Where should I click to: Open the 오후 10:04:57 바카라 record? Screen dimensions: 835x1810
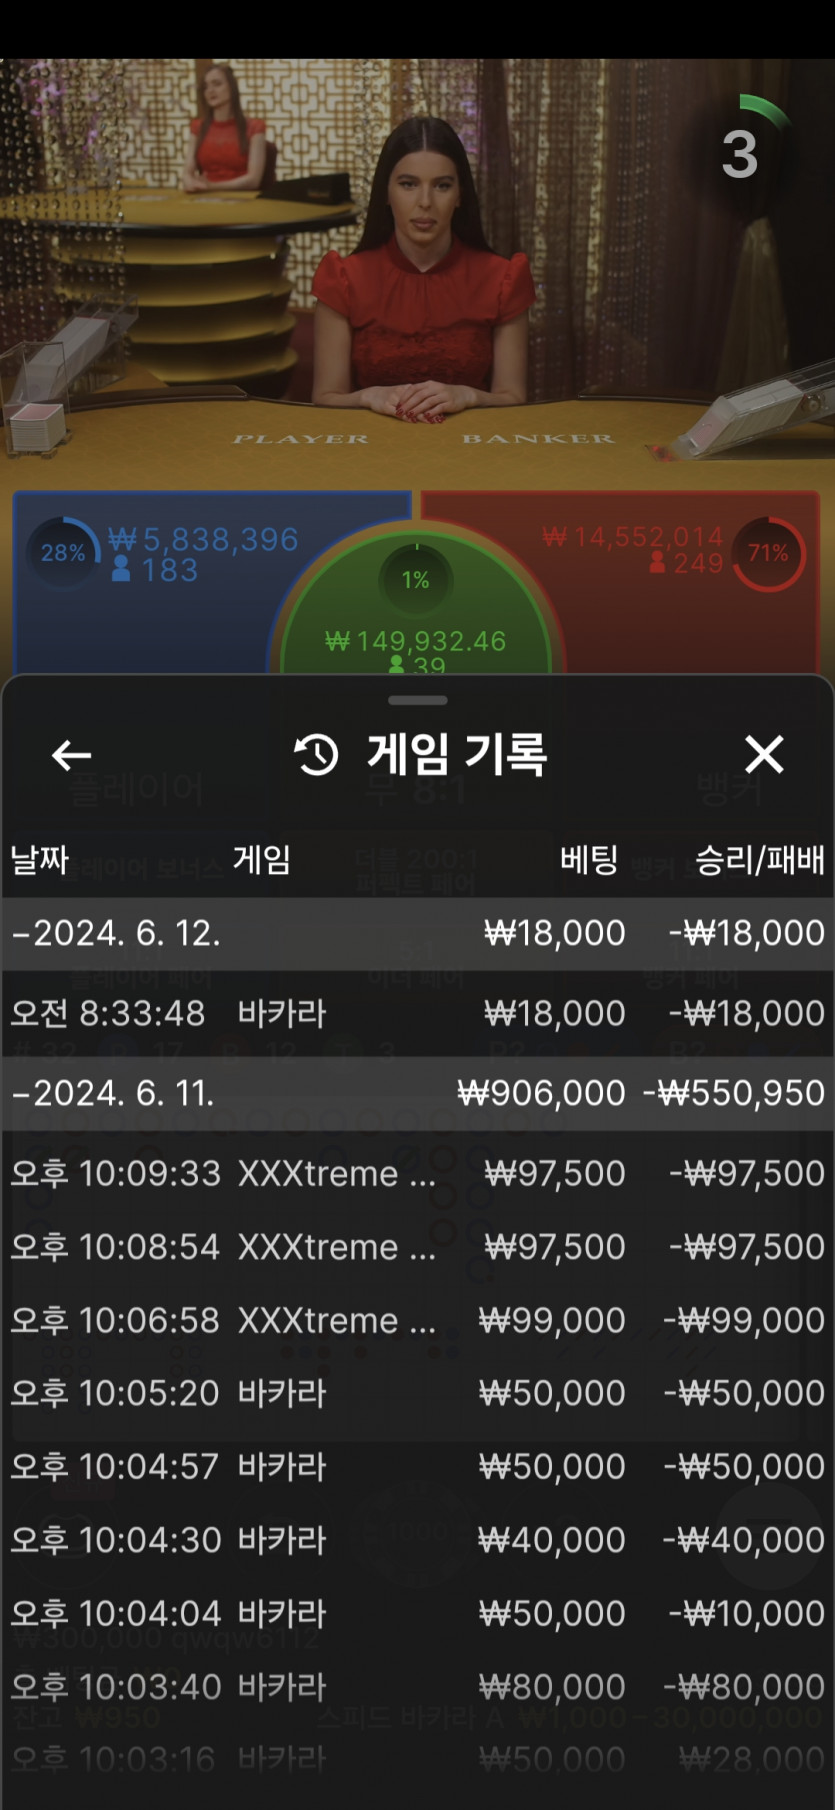[x=417, y=1467]
